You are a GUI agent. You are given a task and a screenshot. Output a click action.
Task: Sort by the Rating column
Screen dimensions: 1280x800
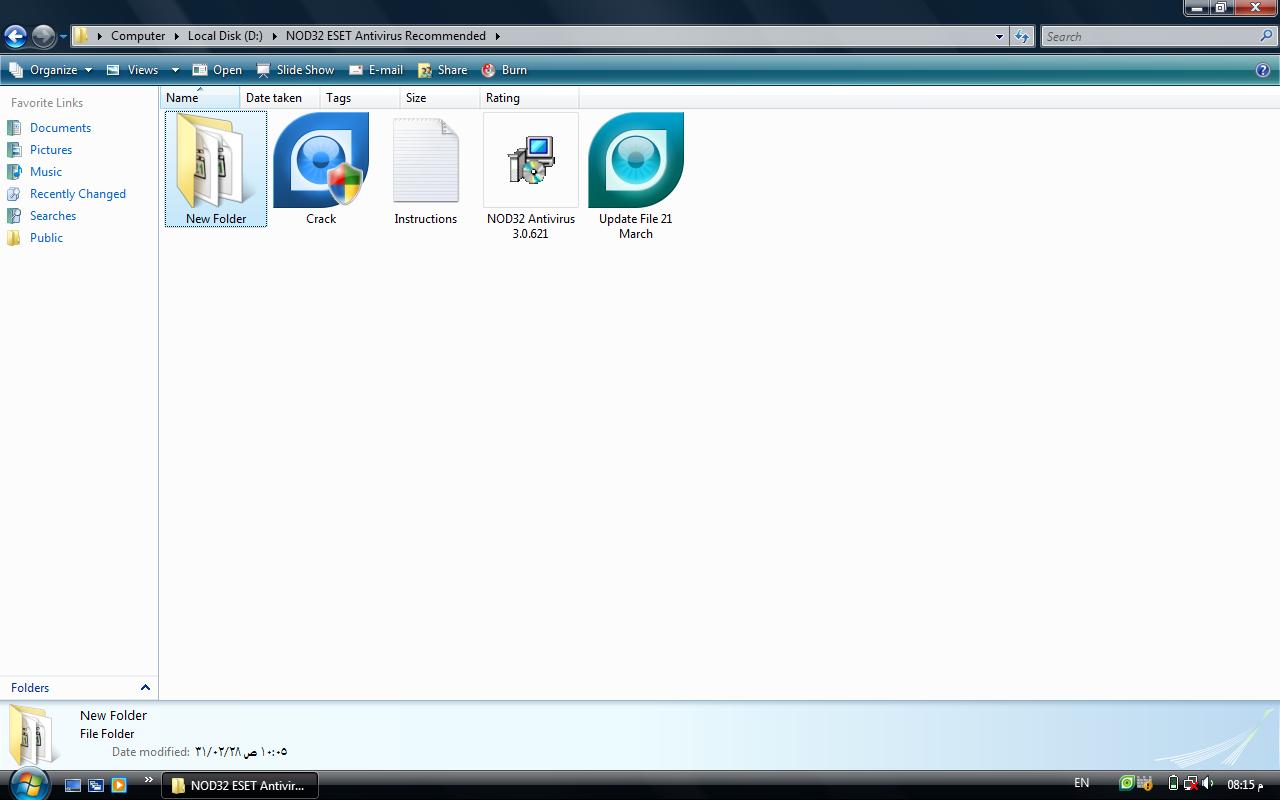tap(529, 98)
